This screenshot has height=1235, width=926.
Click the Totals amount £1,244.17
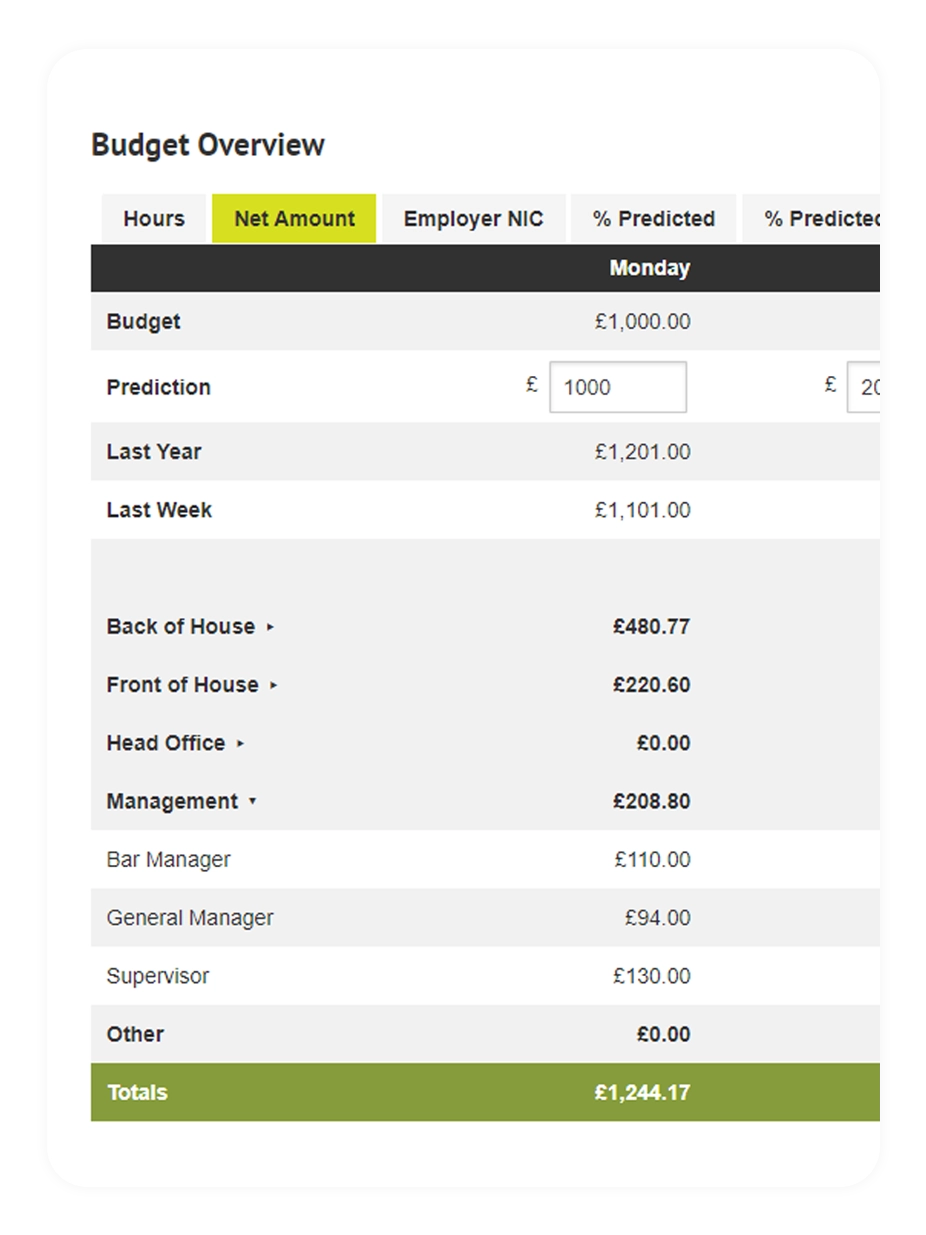click(642, 1092)
